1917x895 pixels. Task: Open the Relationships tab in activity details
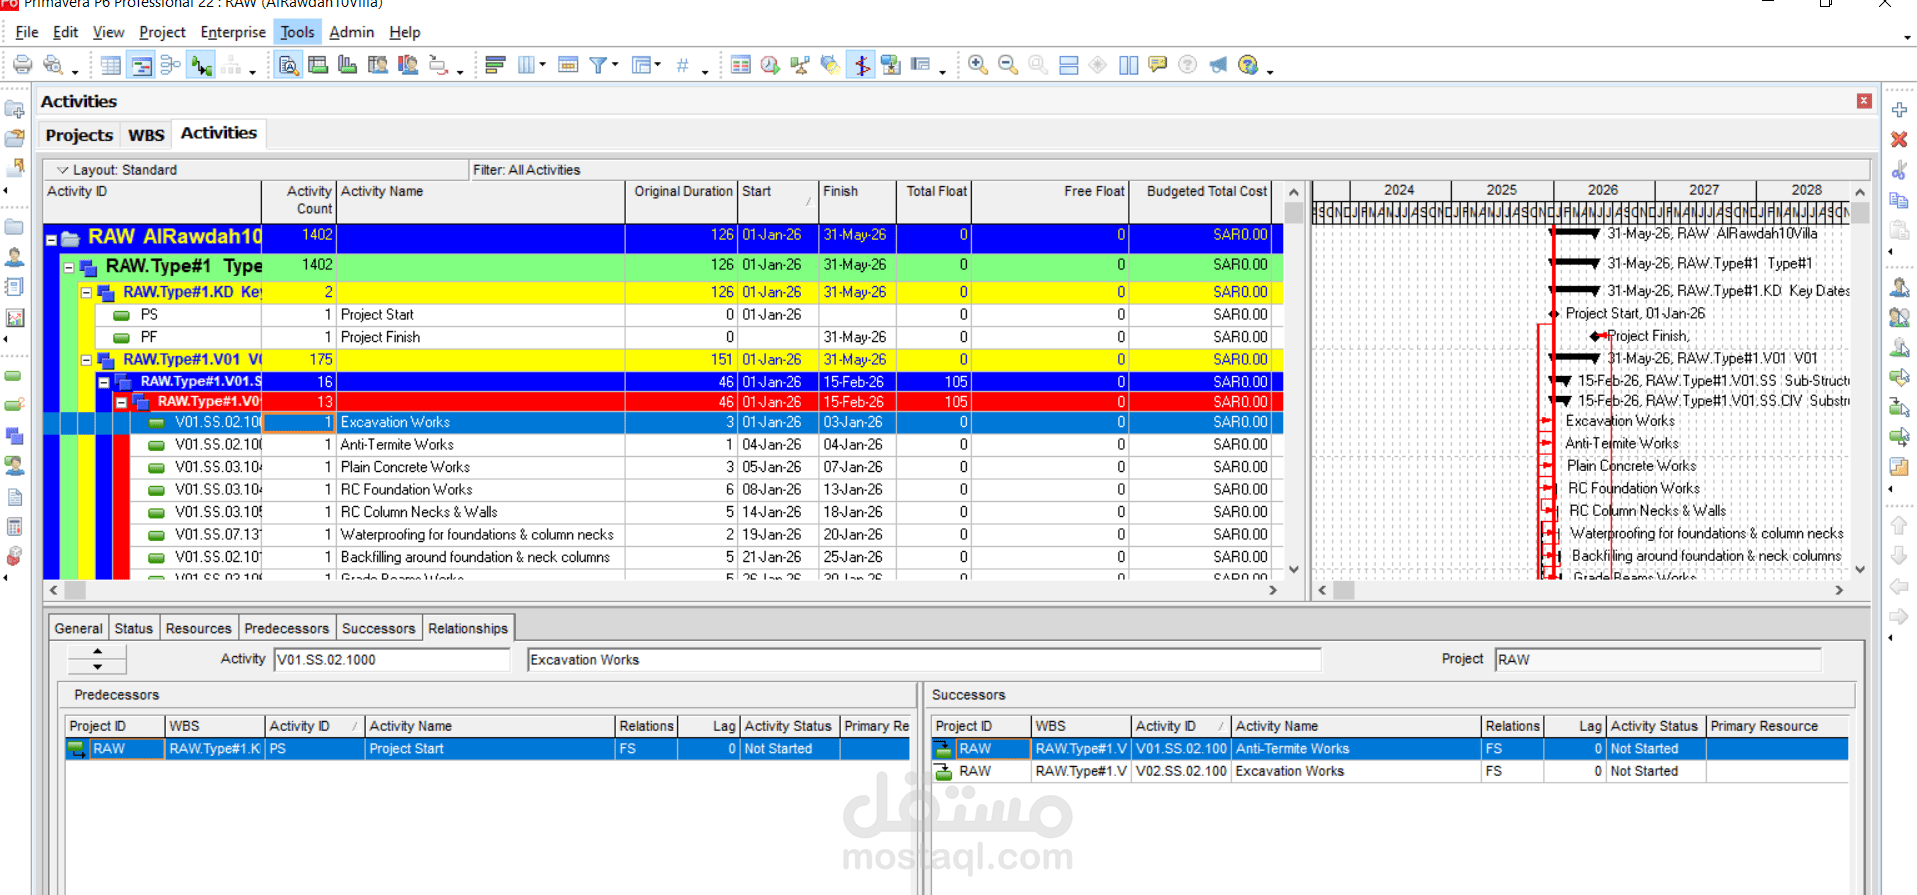[468, 628]
